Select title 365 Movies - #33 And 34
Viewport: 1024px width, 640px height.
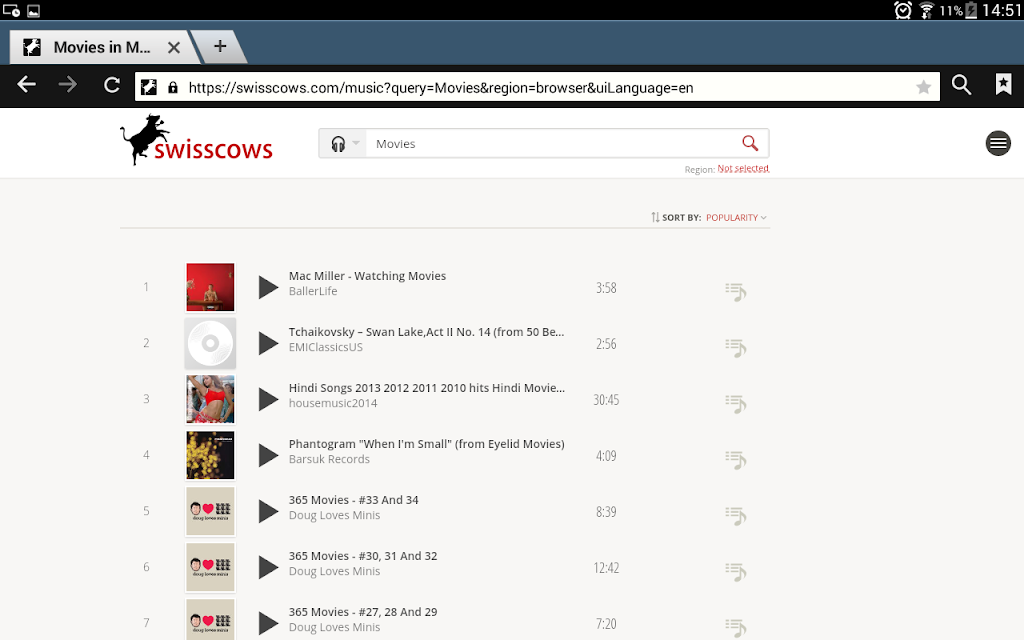(x=353, y=500)
